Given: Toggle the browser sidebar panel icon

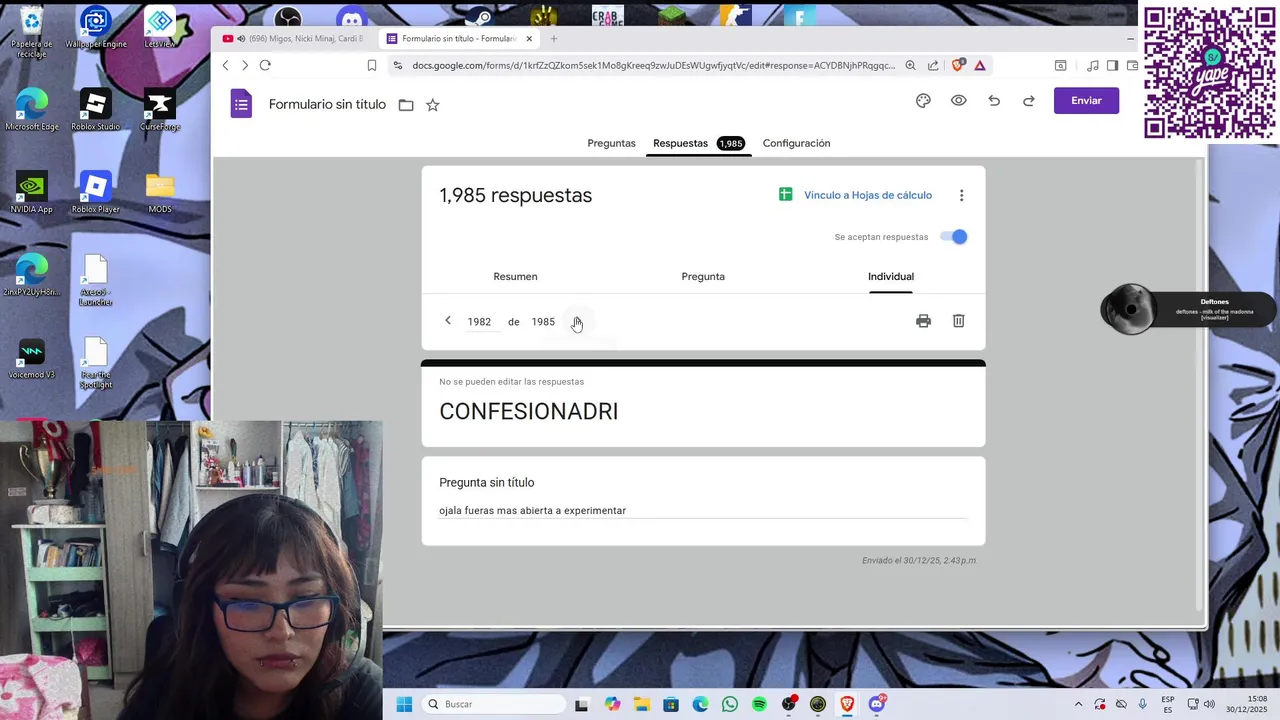Looking at the screenshot, I should coord(1112,65).
